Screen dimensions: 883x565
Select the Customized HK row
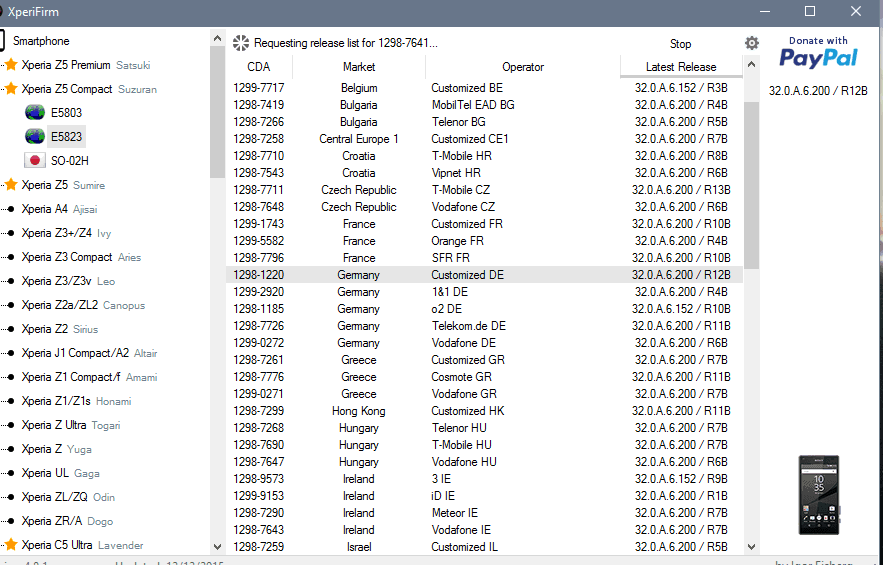coord(484,411)
